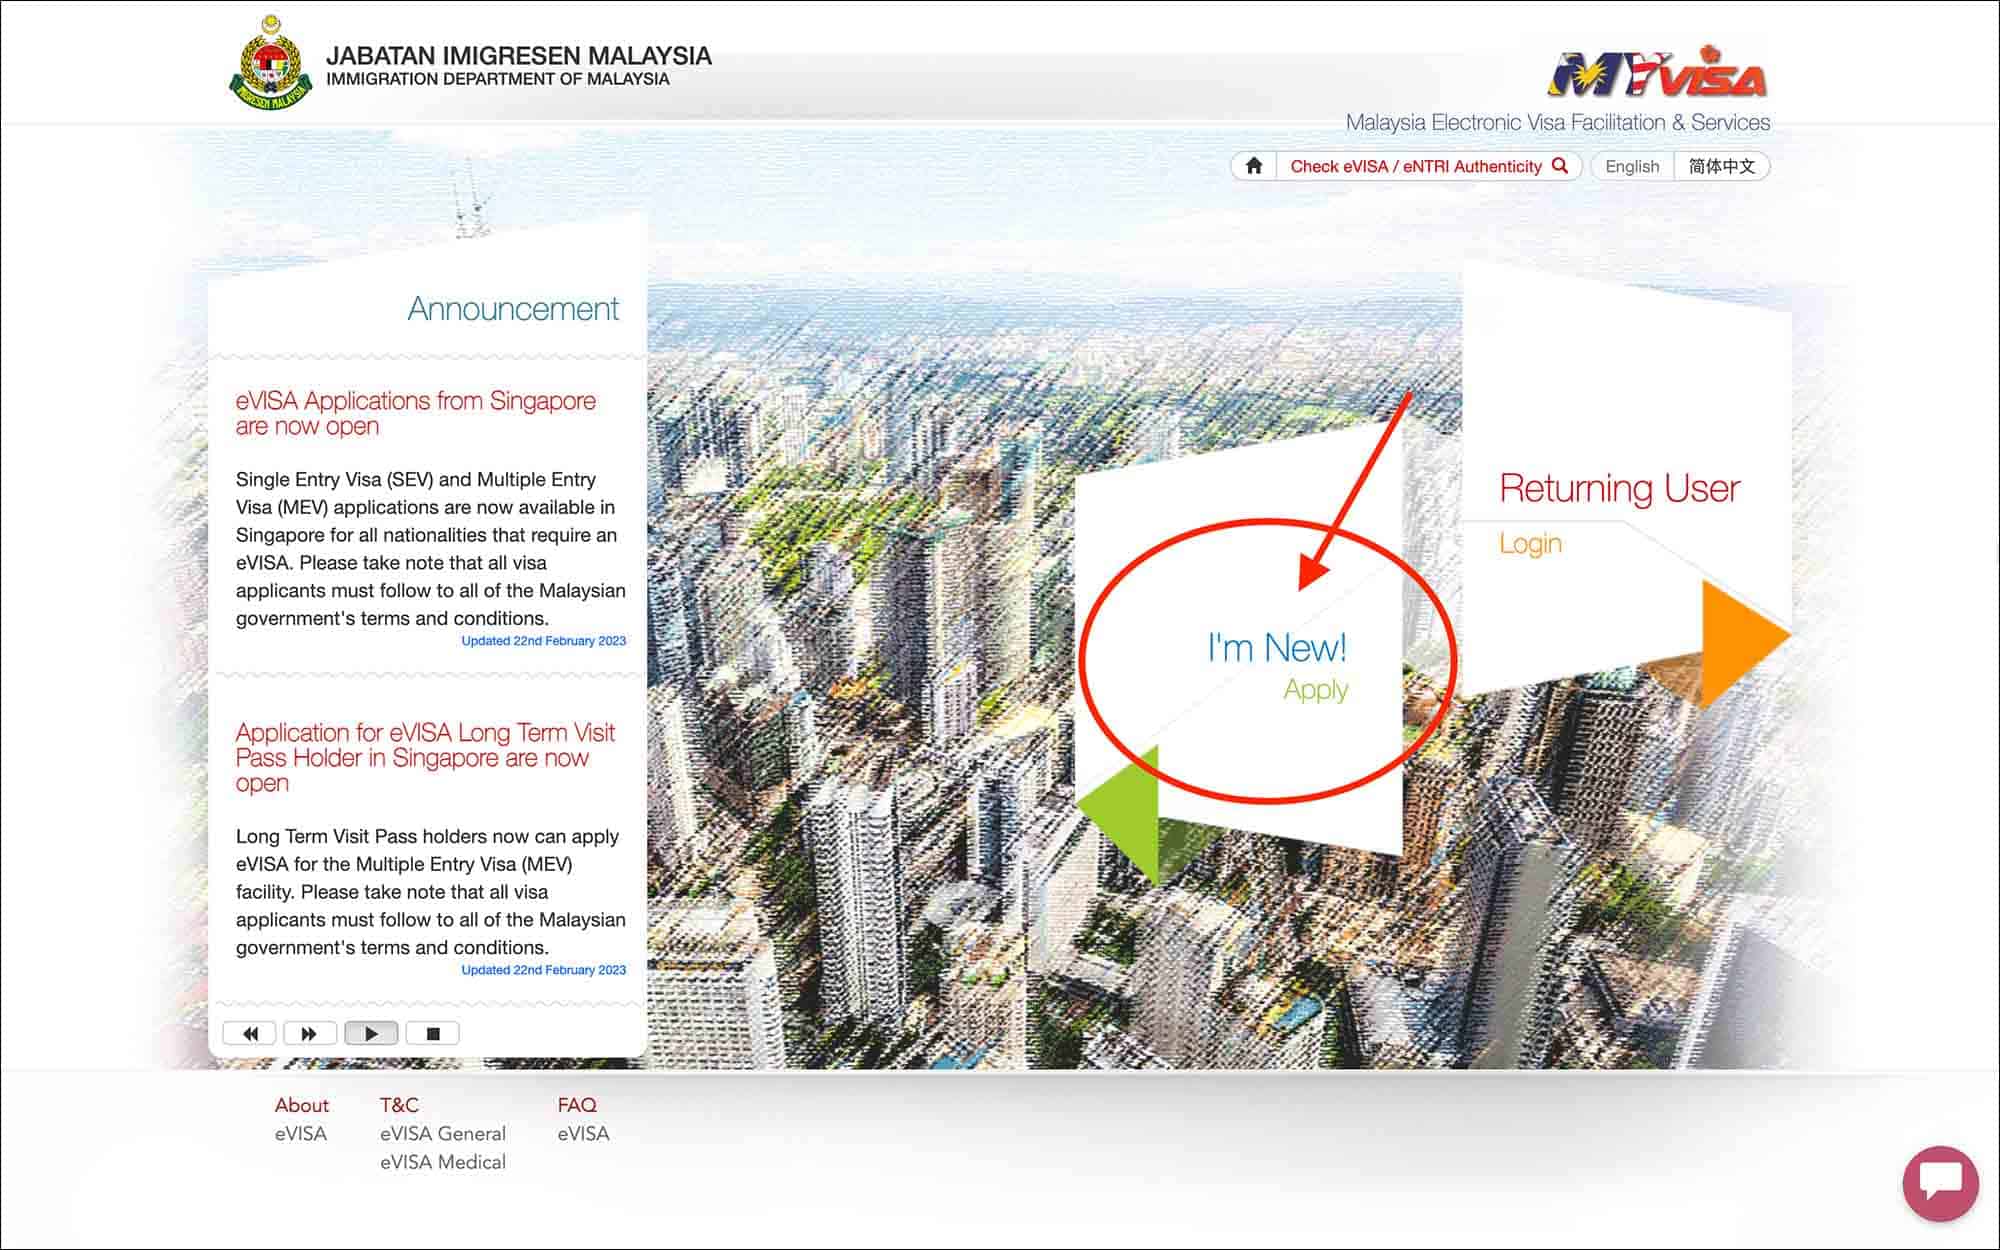Open the eVISA Medical terms and conditions link
The width and height of the screenshot is (2000, 1250).
tap(442, 1162)
